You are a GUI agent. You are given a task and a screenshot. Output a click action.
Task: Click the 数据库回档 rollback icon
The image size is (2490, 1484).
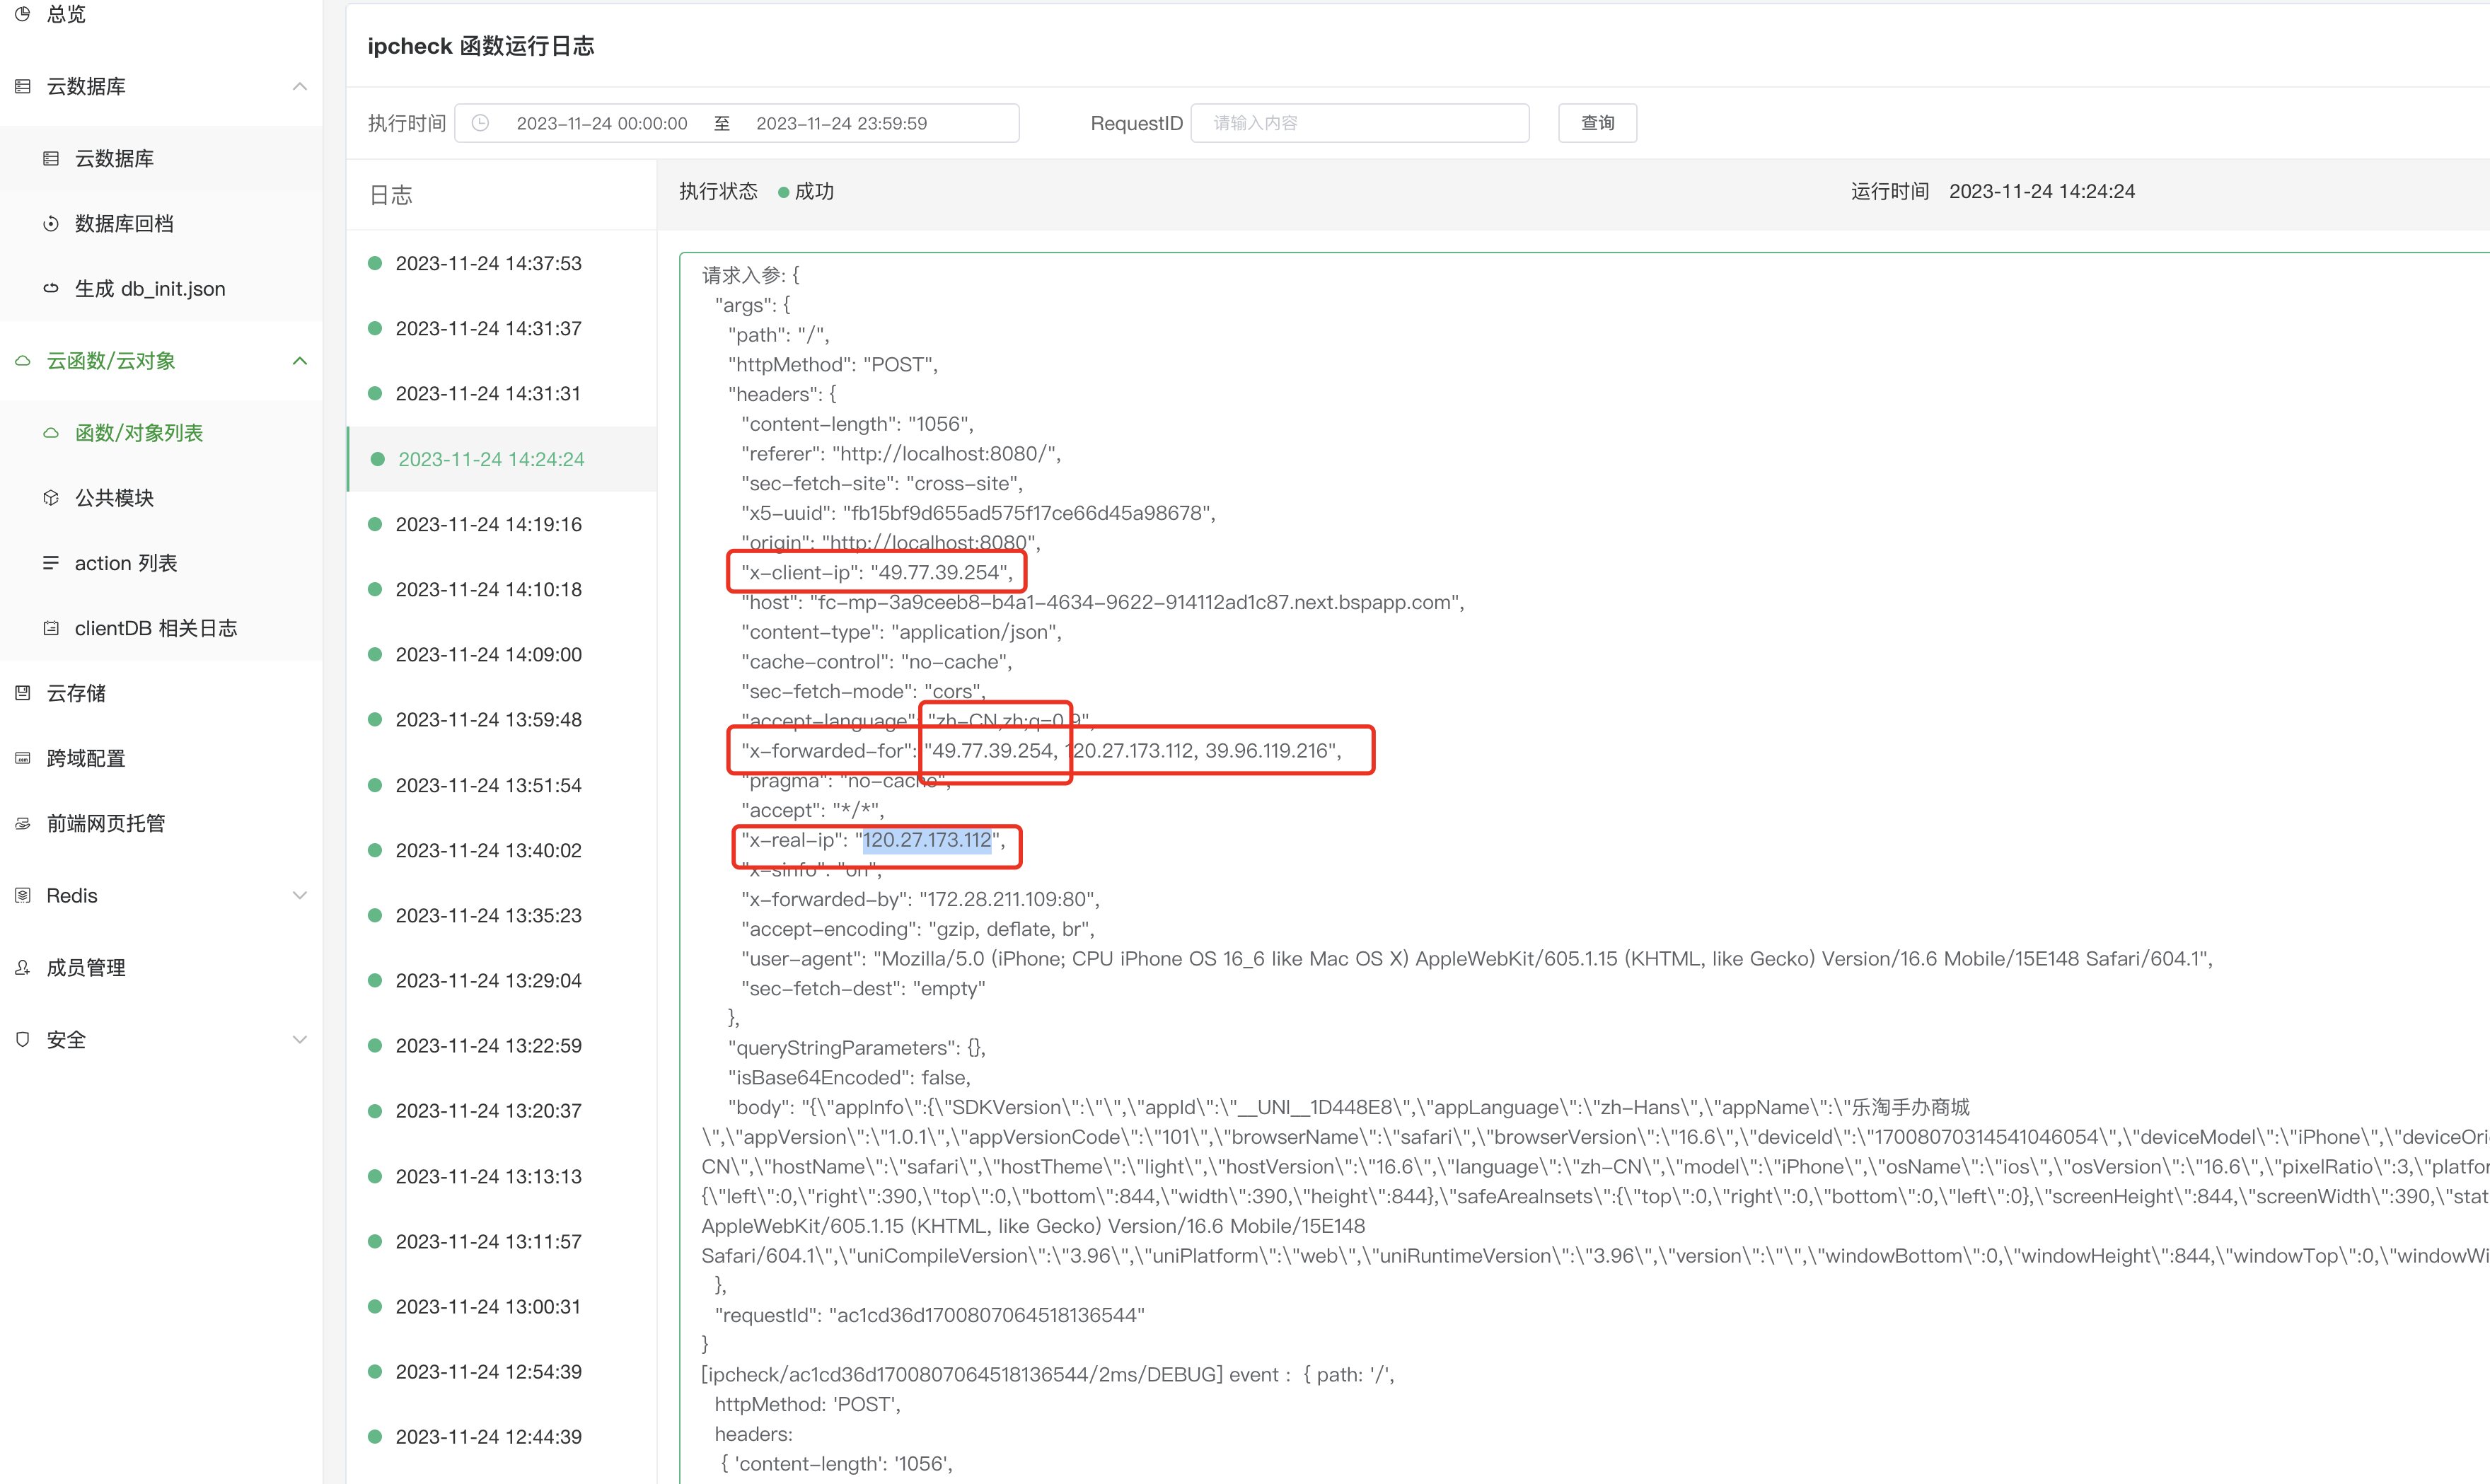(51, 223)
